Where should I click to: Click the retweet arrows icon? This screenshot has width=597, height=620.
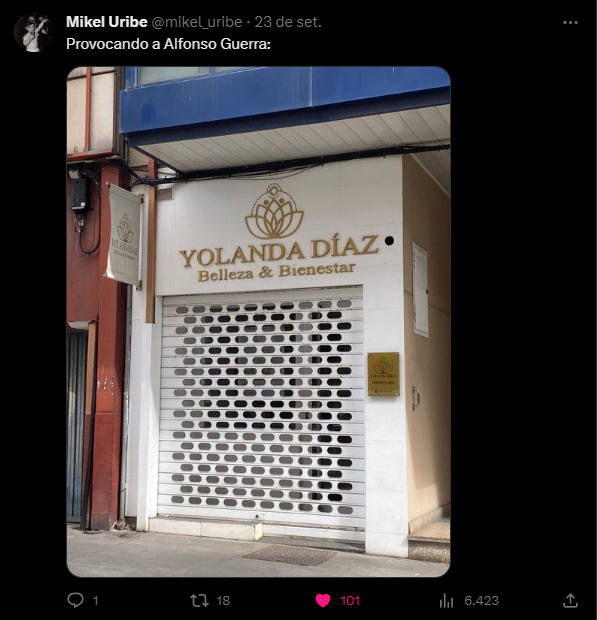199,601
